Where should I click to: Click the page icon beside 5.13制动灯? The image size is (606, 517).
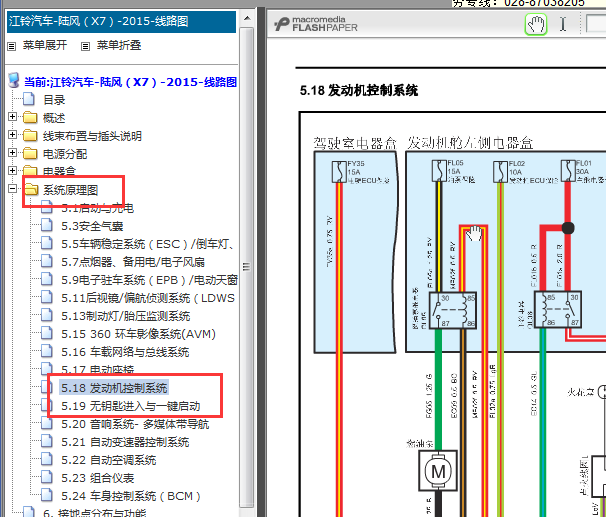47,315
